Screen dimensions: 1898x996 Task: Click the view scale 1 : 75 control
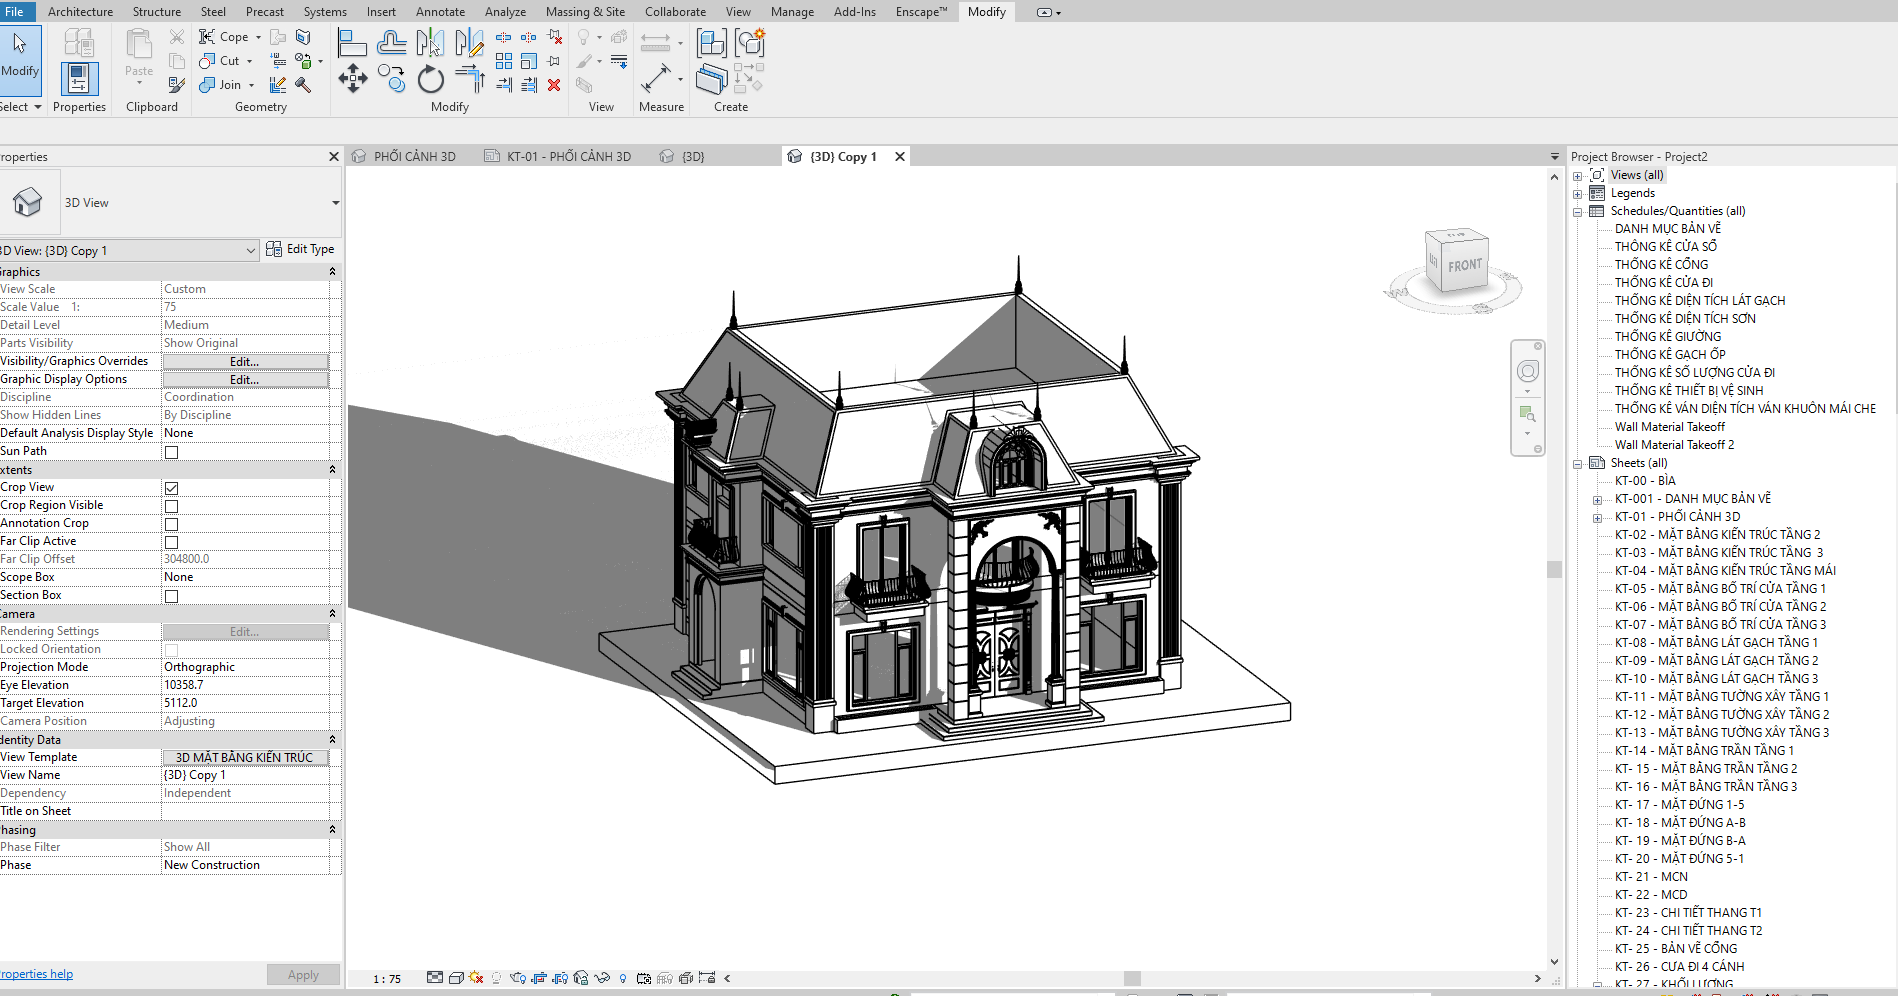coord(387,979)
